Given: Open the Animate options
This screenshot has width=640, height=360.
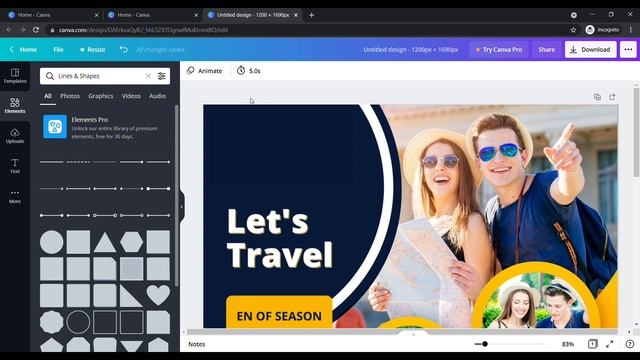Looking at the screenshot, I should [204, 71].
